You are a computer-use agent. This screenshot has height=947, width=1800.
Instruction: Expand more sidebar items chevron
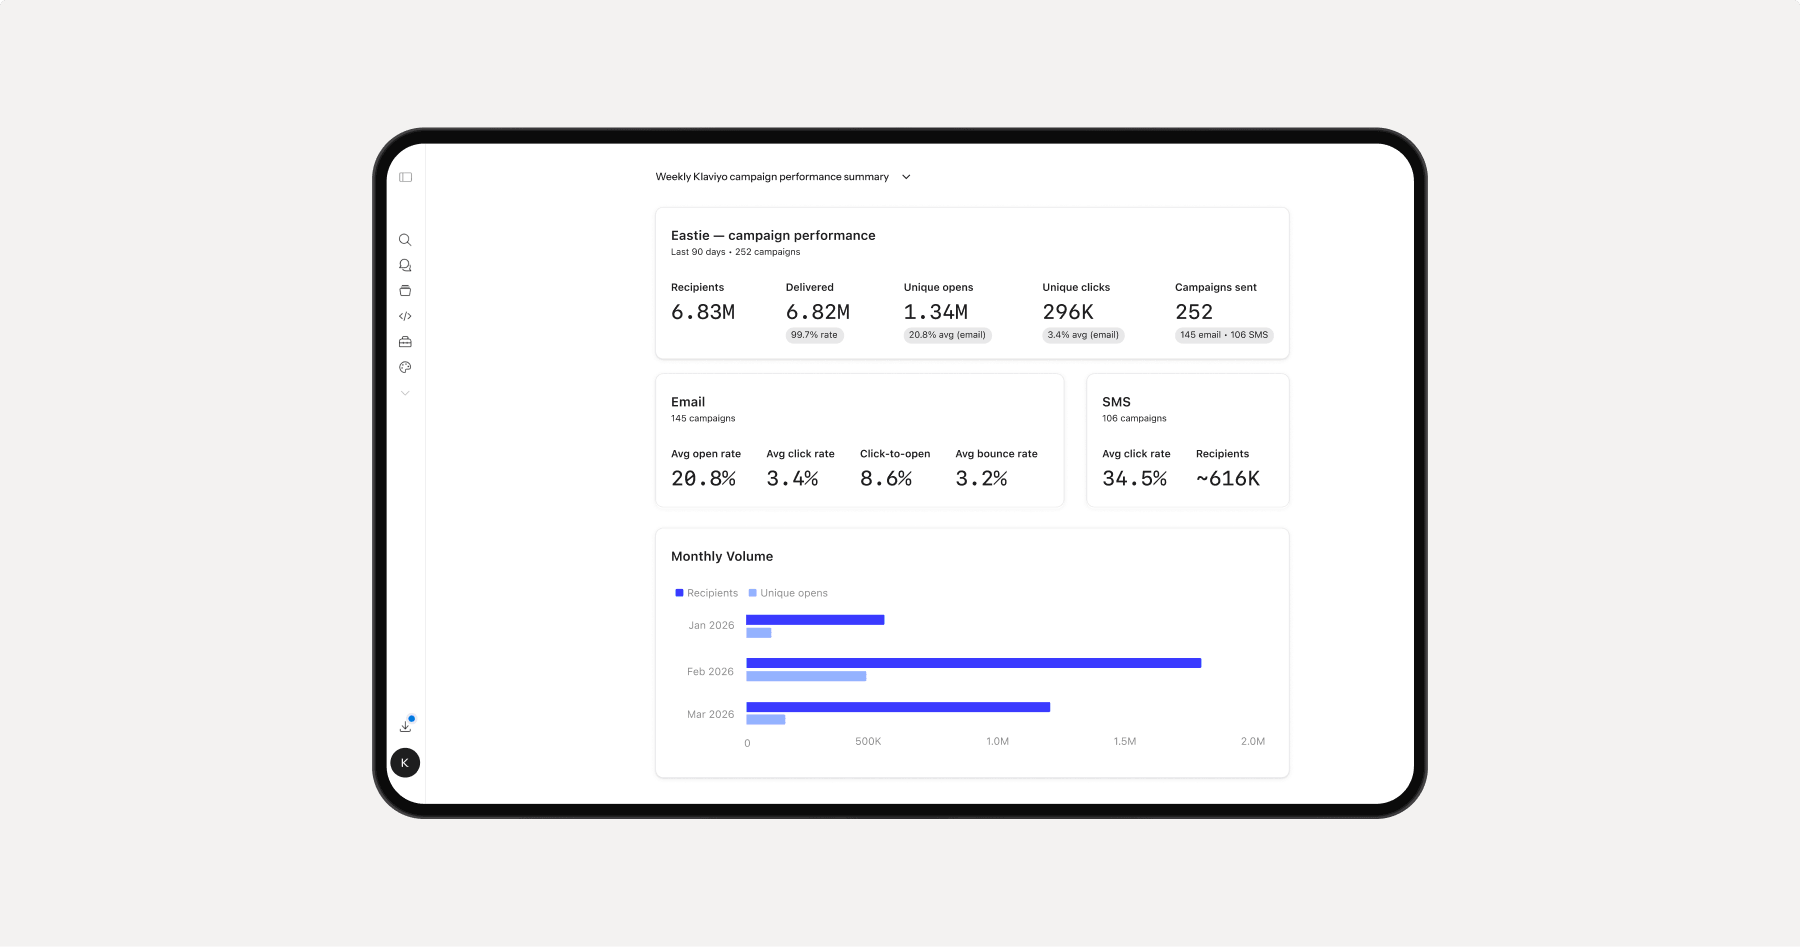click(x=405, y=393)
